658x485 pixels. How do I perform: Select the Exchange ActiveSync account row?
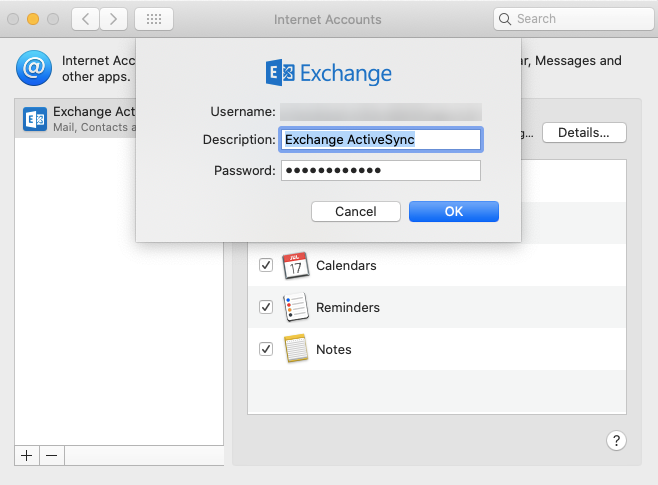pos(76,119)
